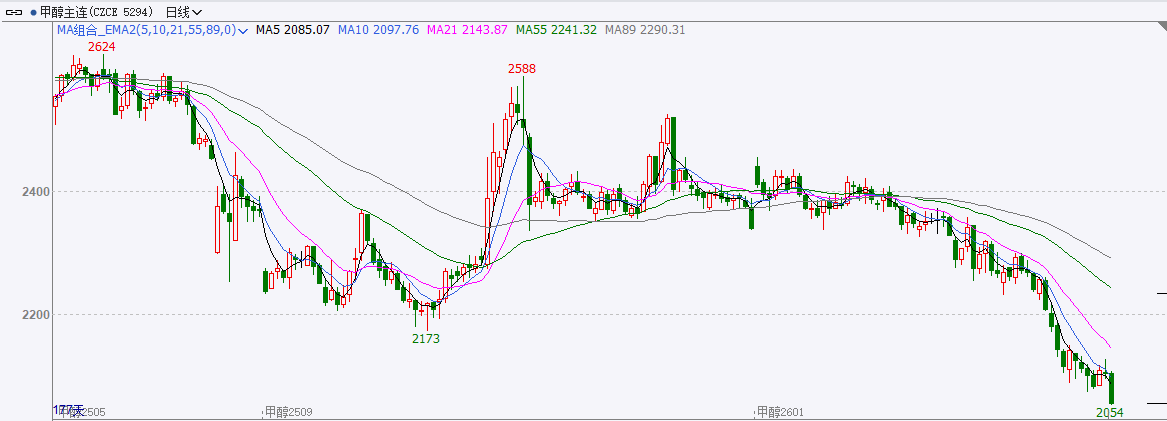Click the gray MA89 2290.31 legend
The image size is (1167, 421).
coord(645,30)
